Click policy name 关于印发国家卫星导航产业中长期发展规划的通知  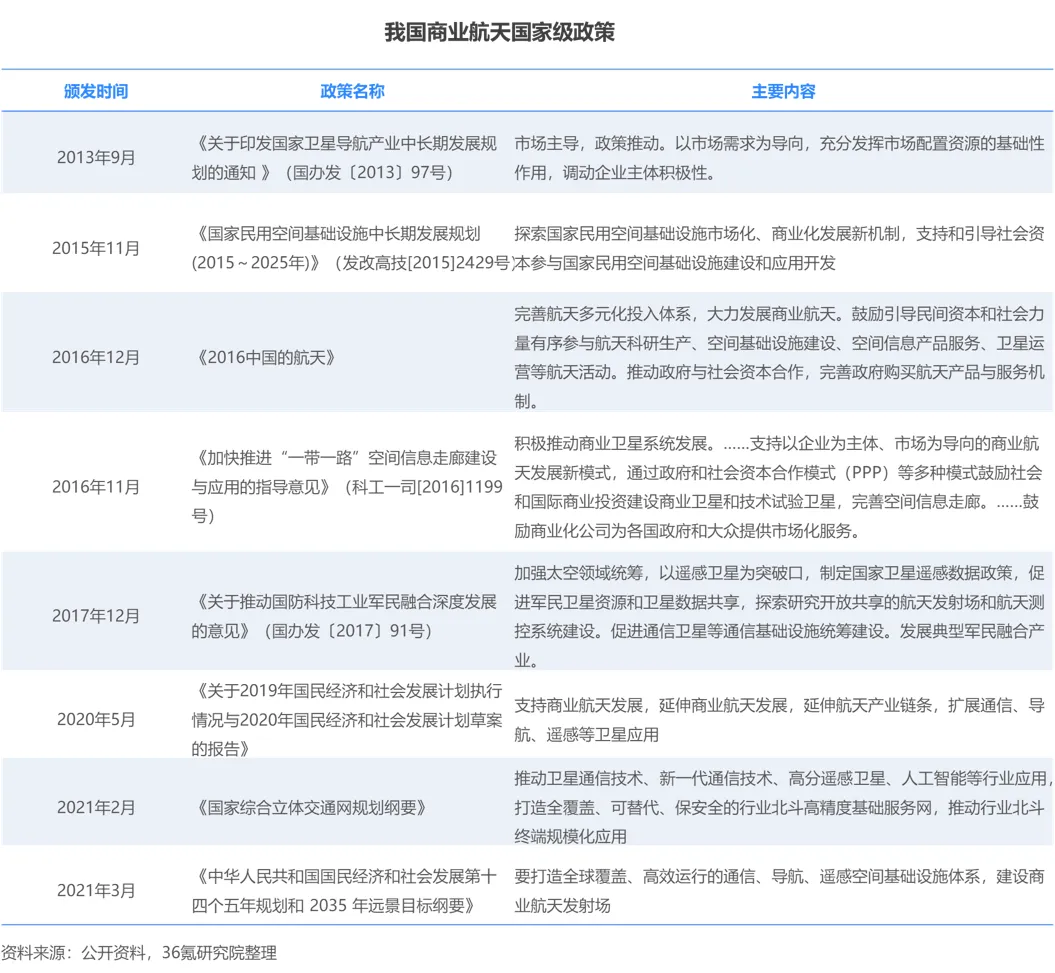pyautogui.click(x=344, y=158)
